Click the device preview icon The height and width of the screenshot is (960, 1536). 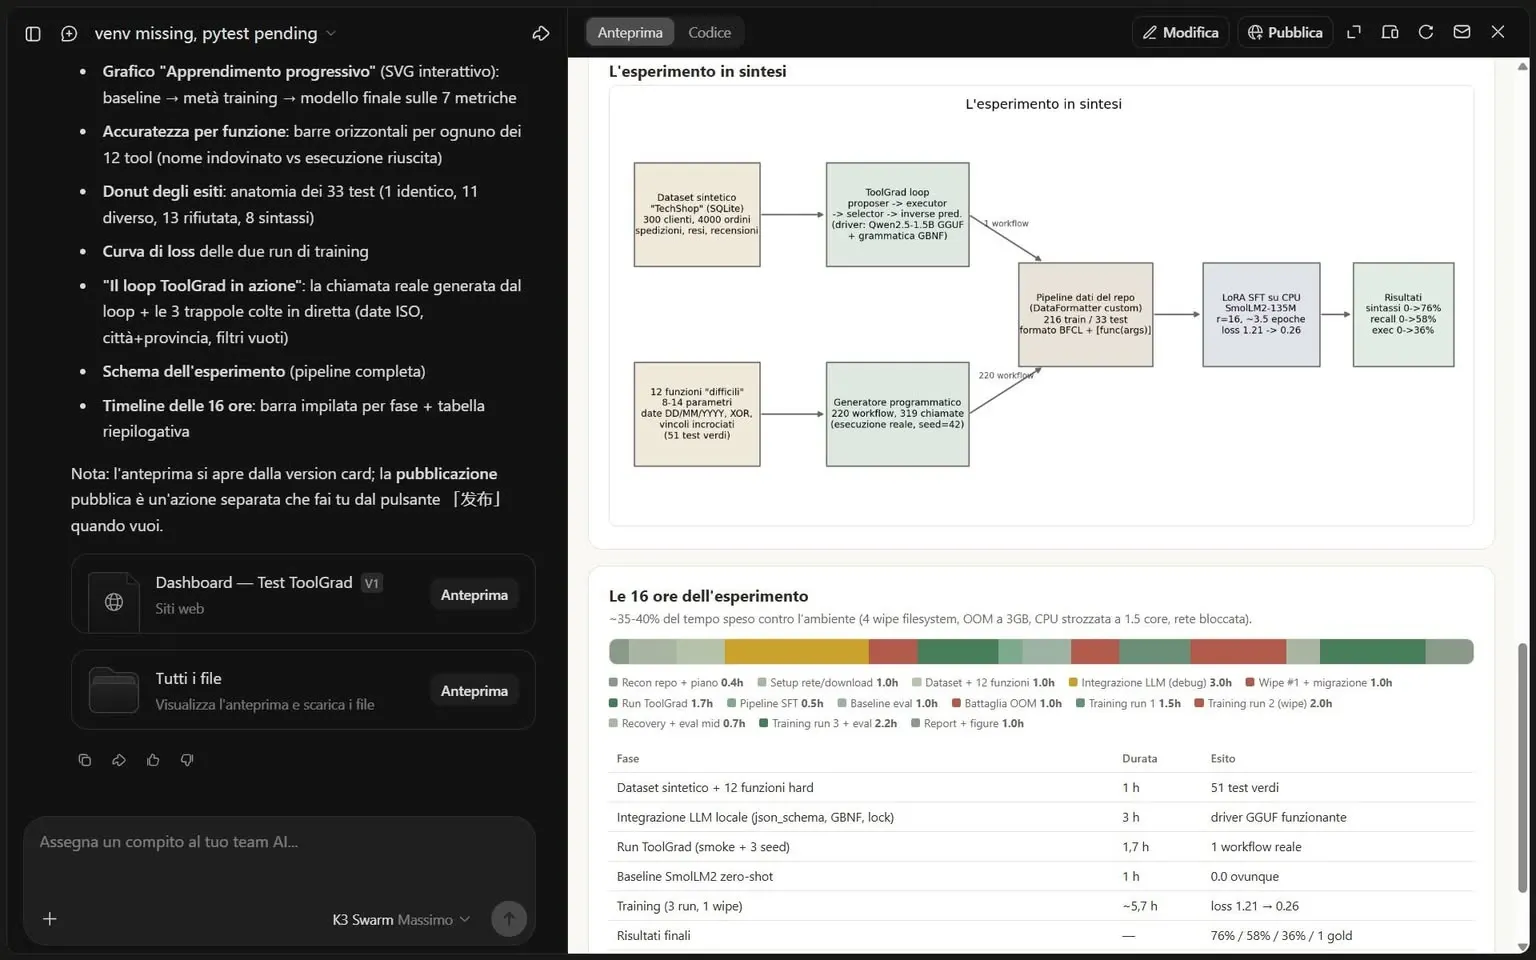1390,32
